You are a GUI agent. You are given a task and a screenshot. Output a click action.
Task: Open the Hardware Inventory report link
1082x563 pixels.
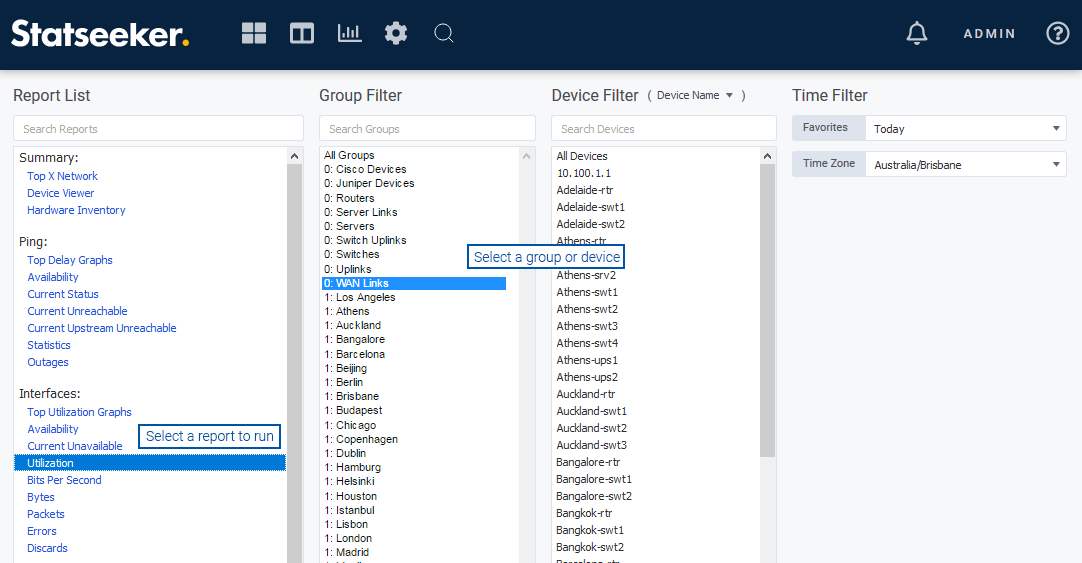click(x=76, y=210)
